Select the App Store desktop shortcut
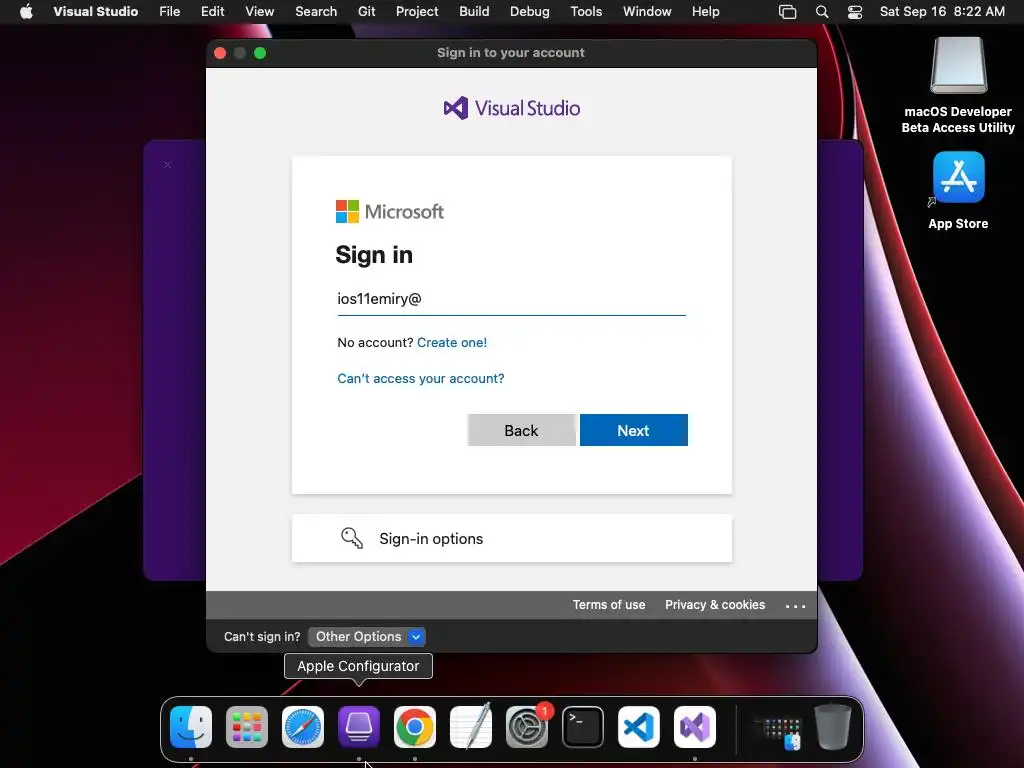Viewport: 1024px width, 768px height. tap(958, 191)
